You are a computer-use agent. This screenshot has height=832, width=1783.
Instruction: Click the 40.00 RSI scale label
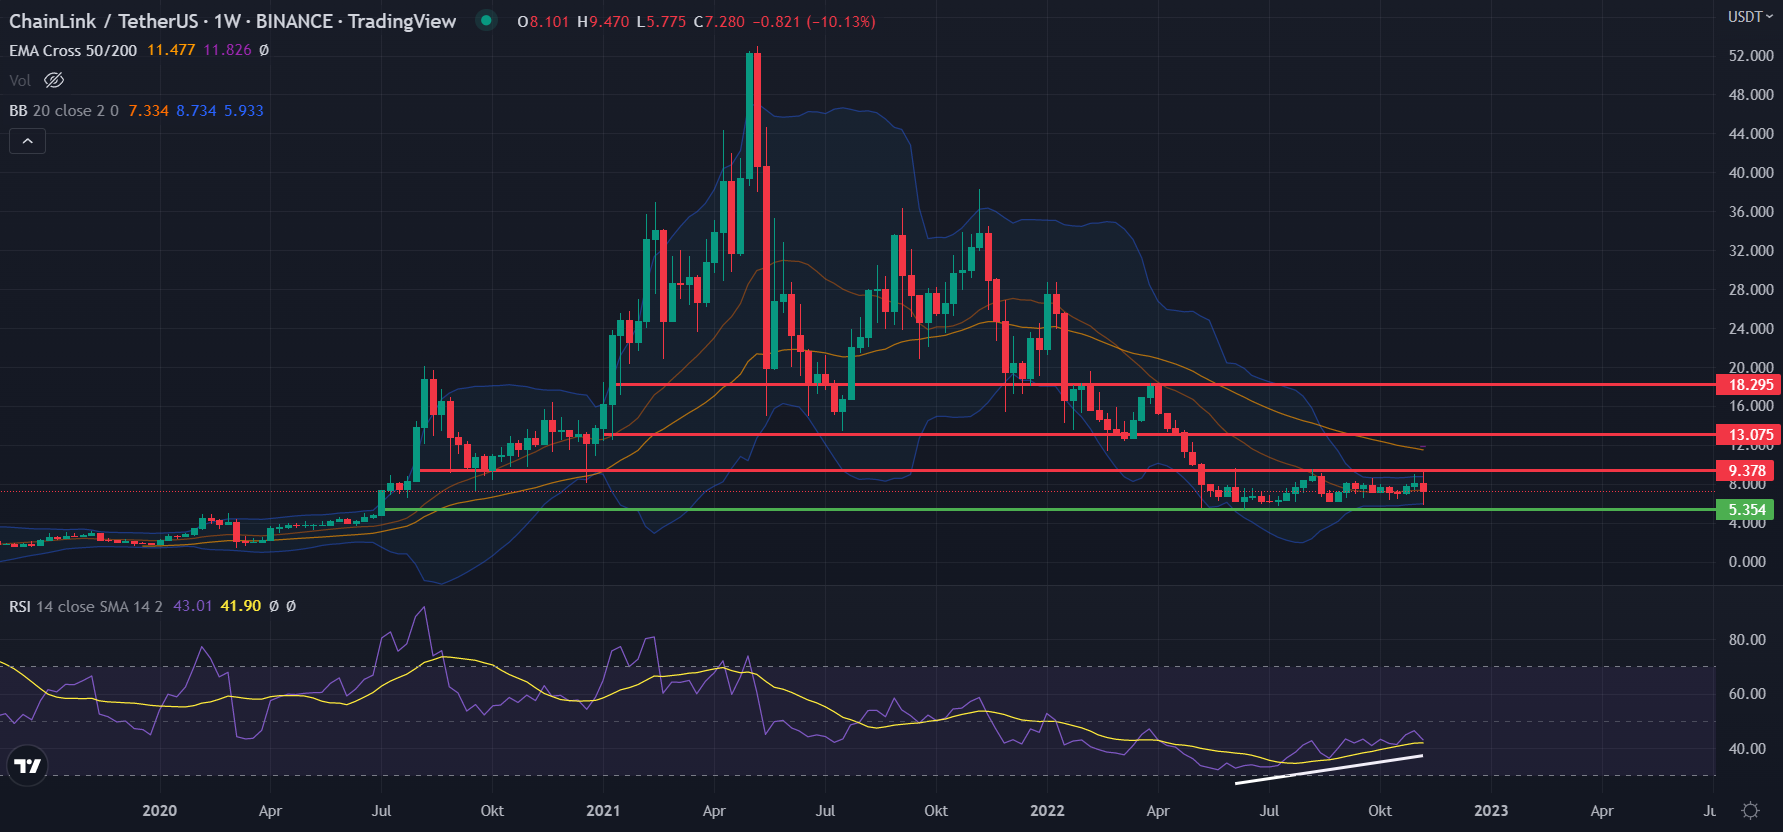(x=1747, y=749)
